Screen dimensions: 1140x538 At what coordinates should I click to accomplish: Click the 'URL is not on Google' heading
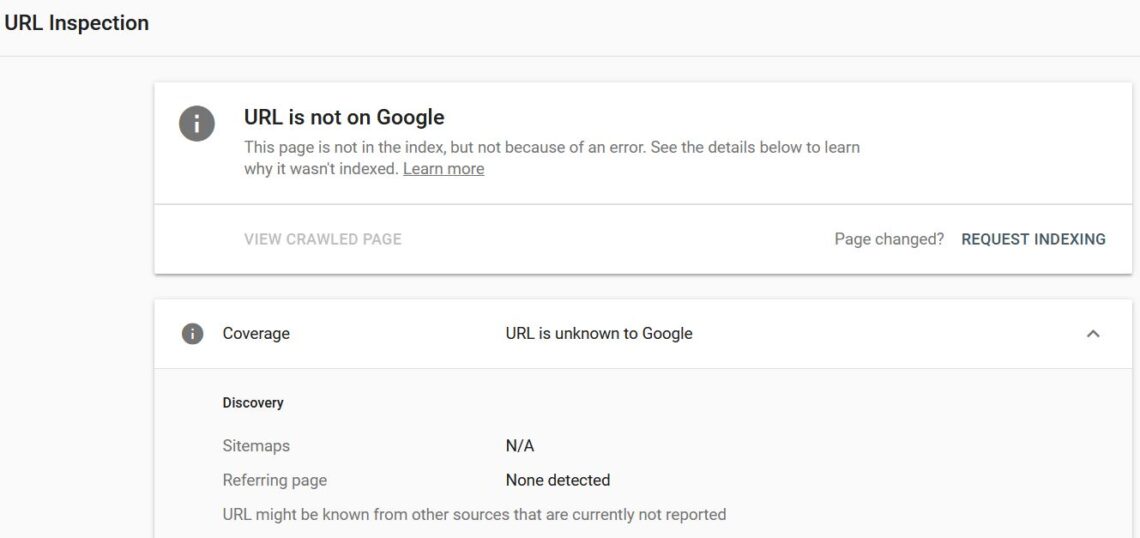[x=344, y=117]
